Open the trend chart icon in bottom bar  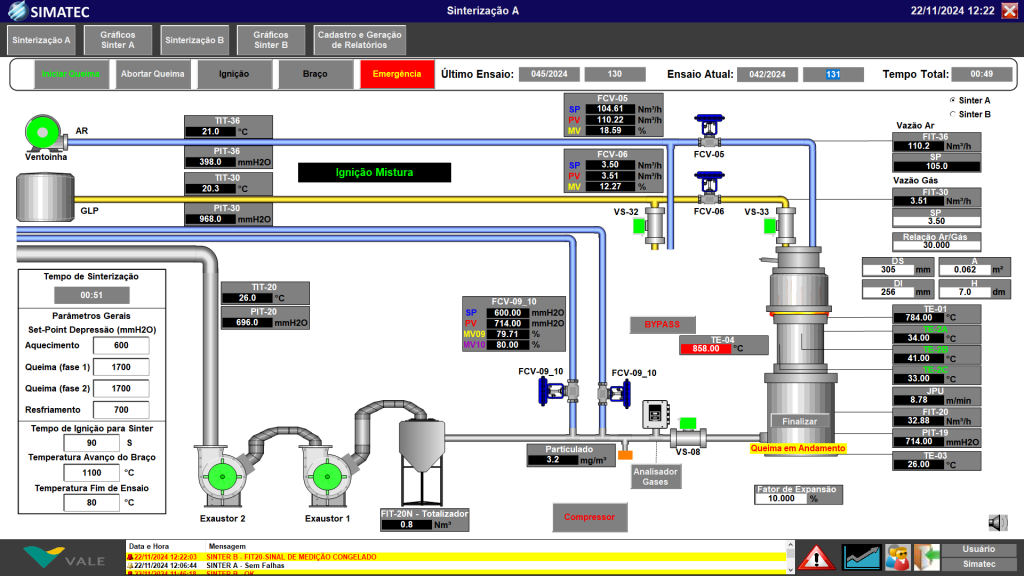tap(862, 556)
